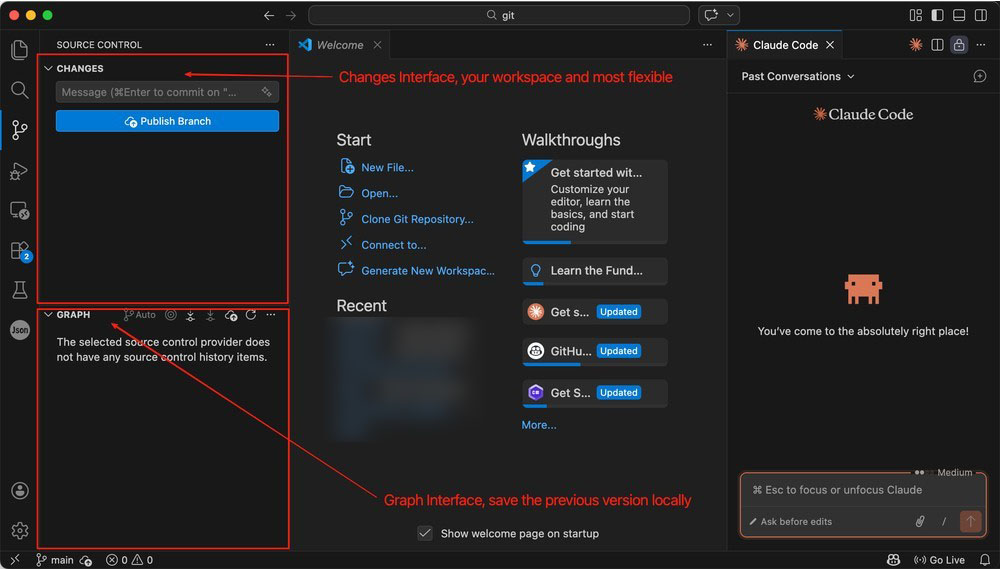
Task: Click the Publish cloud icon in Graph toolbar
Action: tap(231, 314)
